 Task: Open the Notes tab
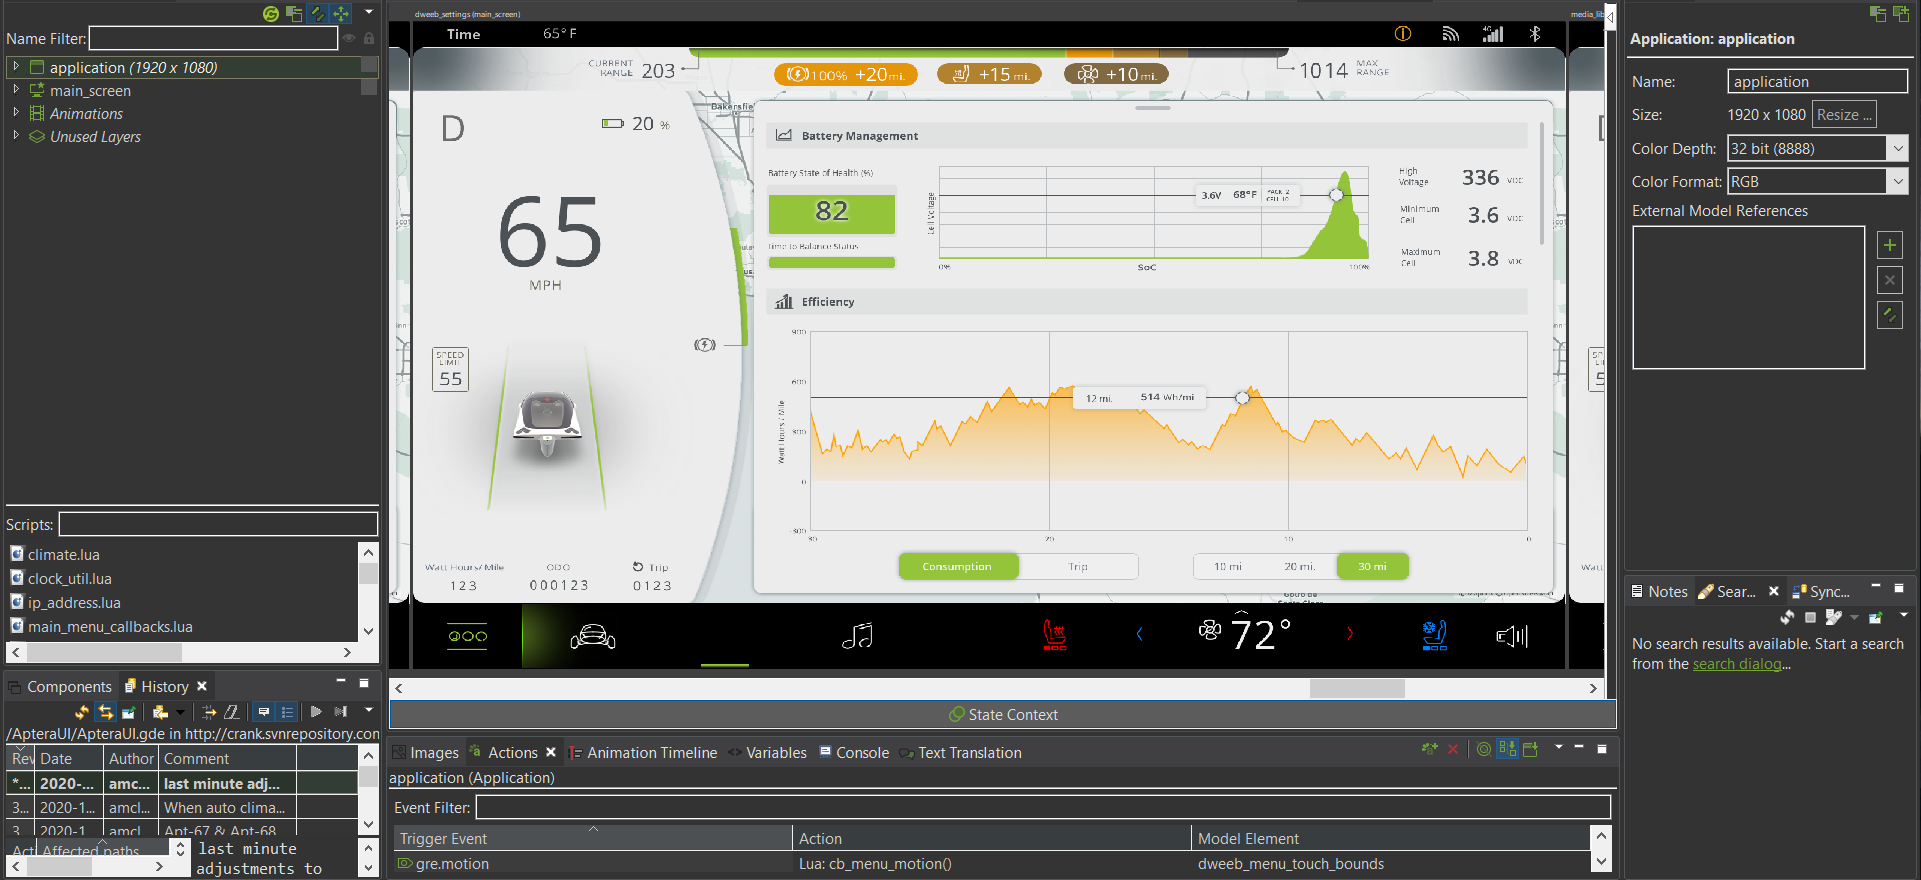tap(1659, 591)
